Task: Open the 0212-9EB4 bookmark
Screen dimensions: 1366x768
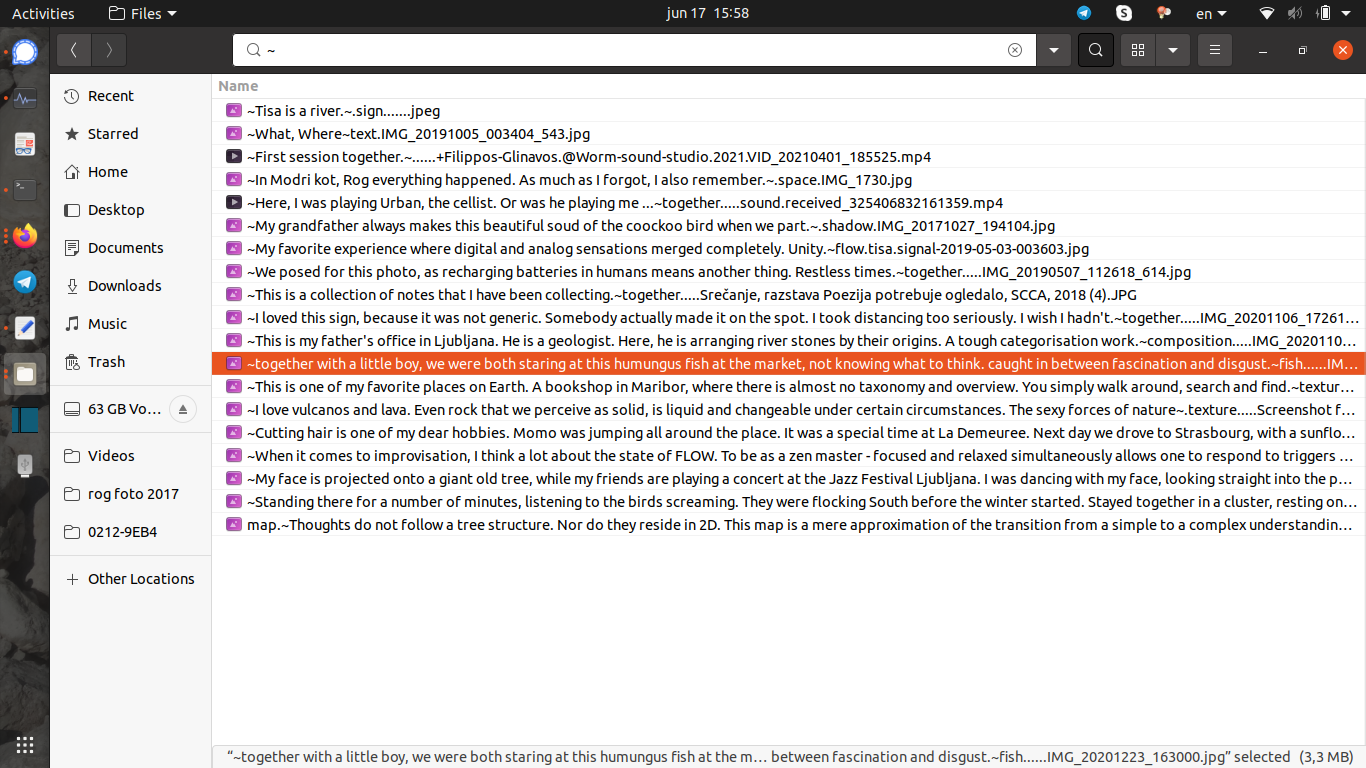Action: pos(131,532)
